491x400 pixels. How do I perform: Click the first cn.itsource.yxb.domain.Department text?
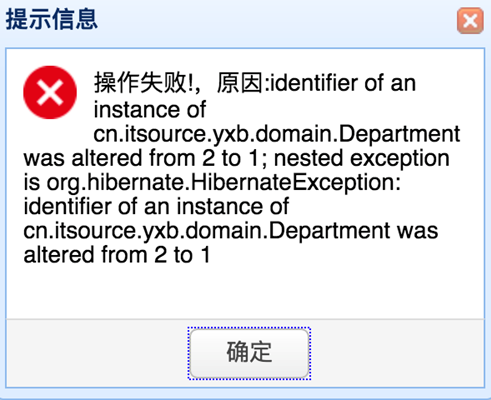click(277, 134)
